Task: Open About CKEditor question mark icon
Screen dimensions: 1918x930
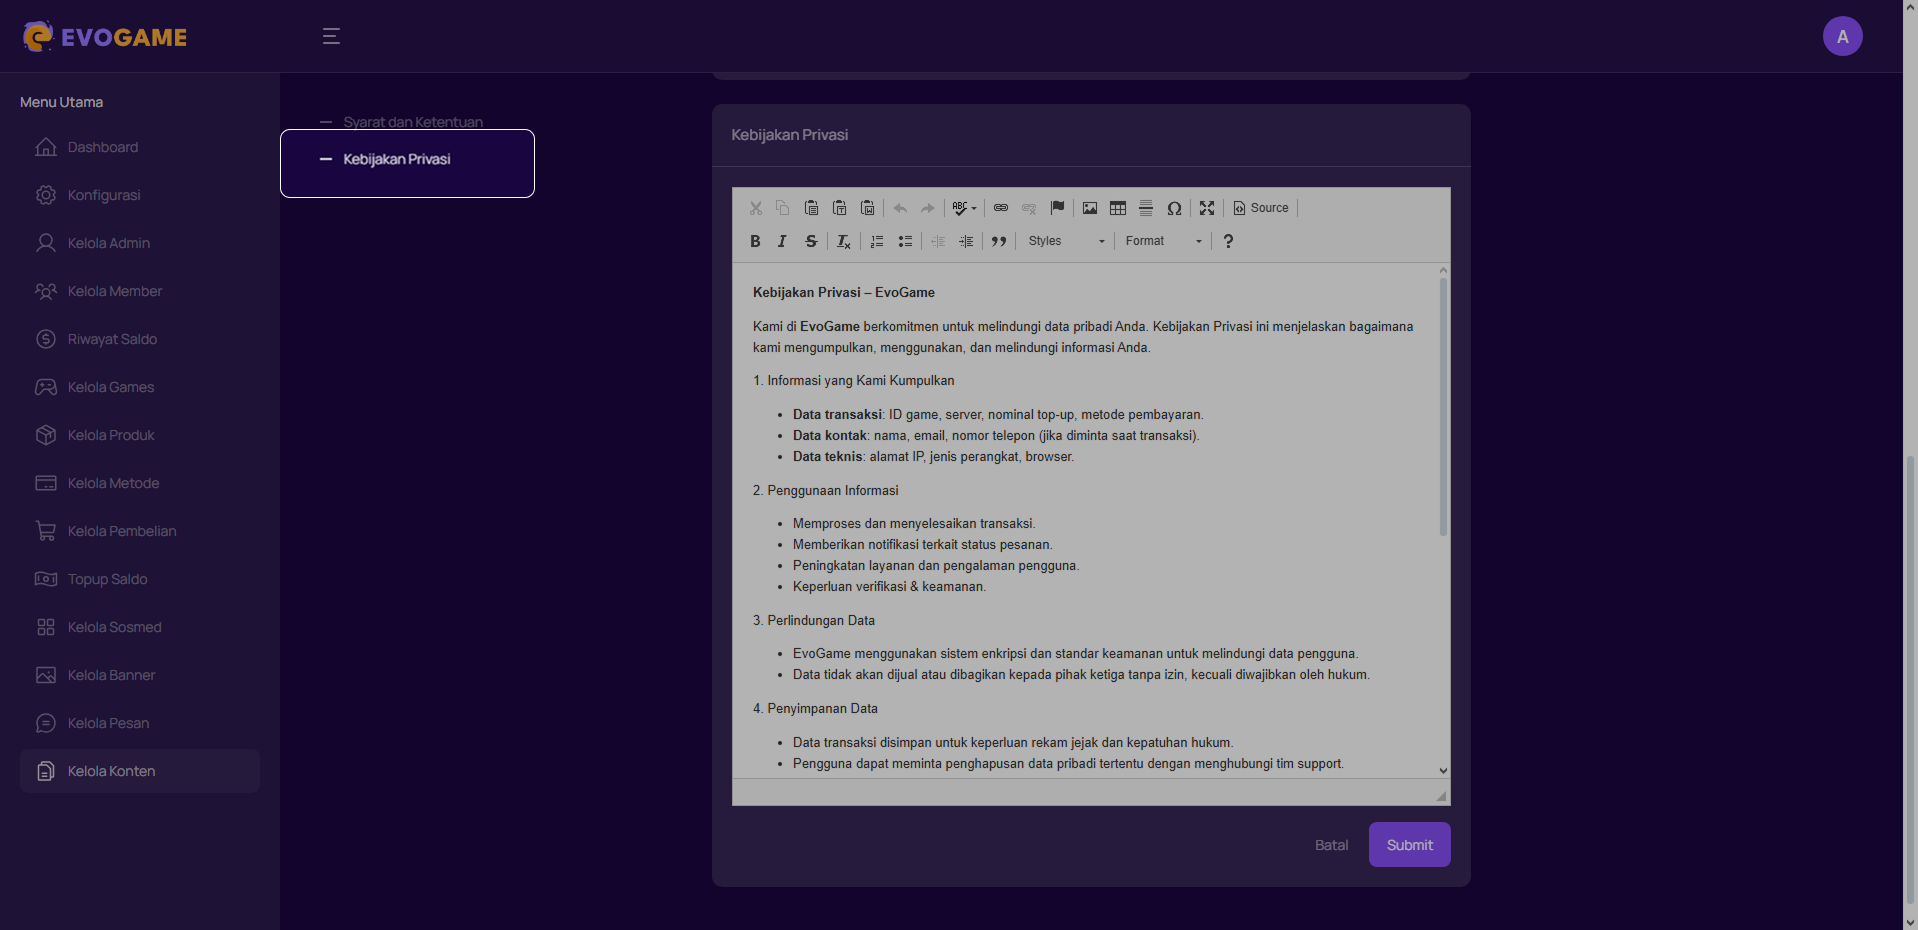Action: click(1228, 241)
